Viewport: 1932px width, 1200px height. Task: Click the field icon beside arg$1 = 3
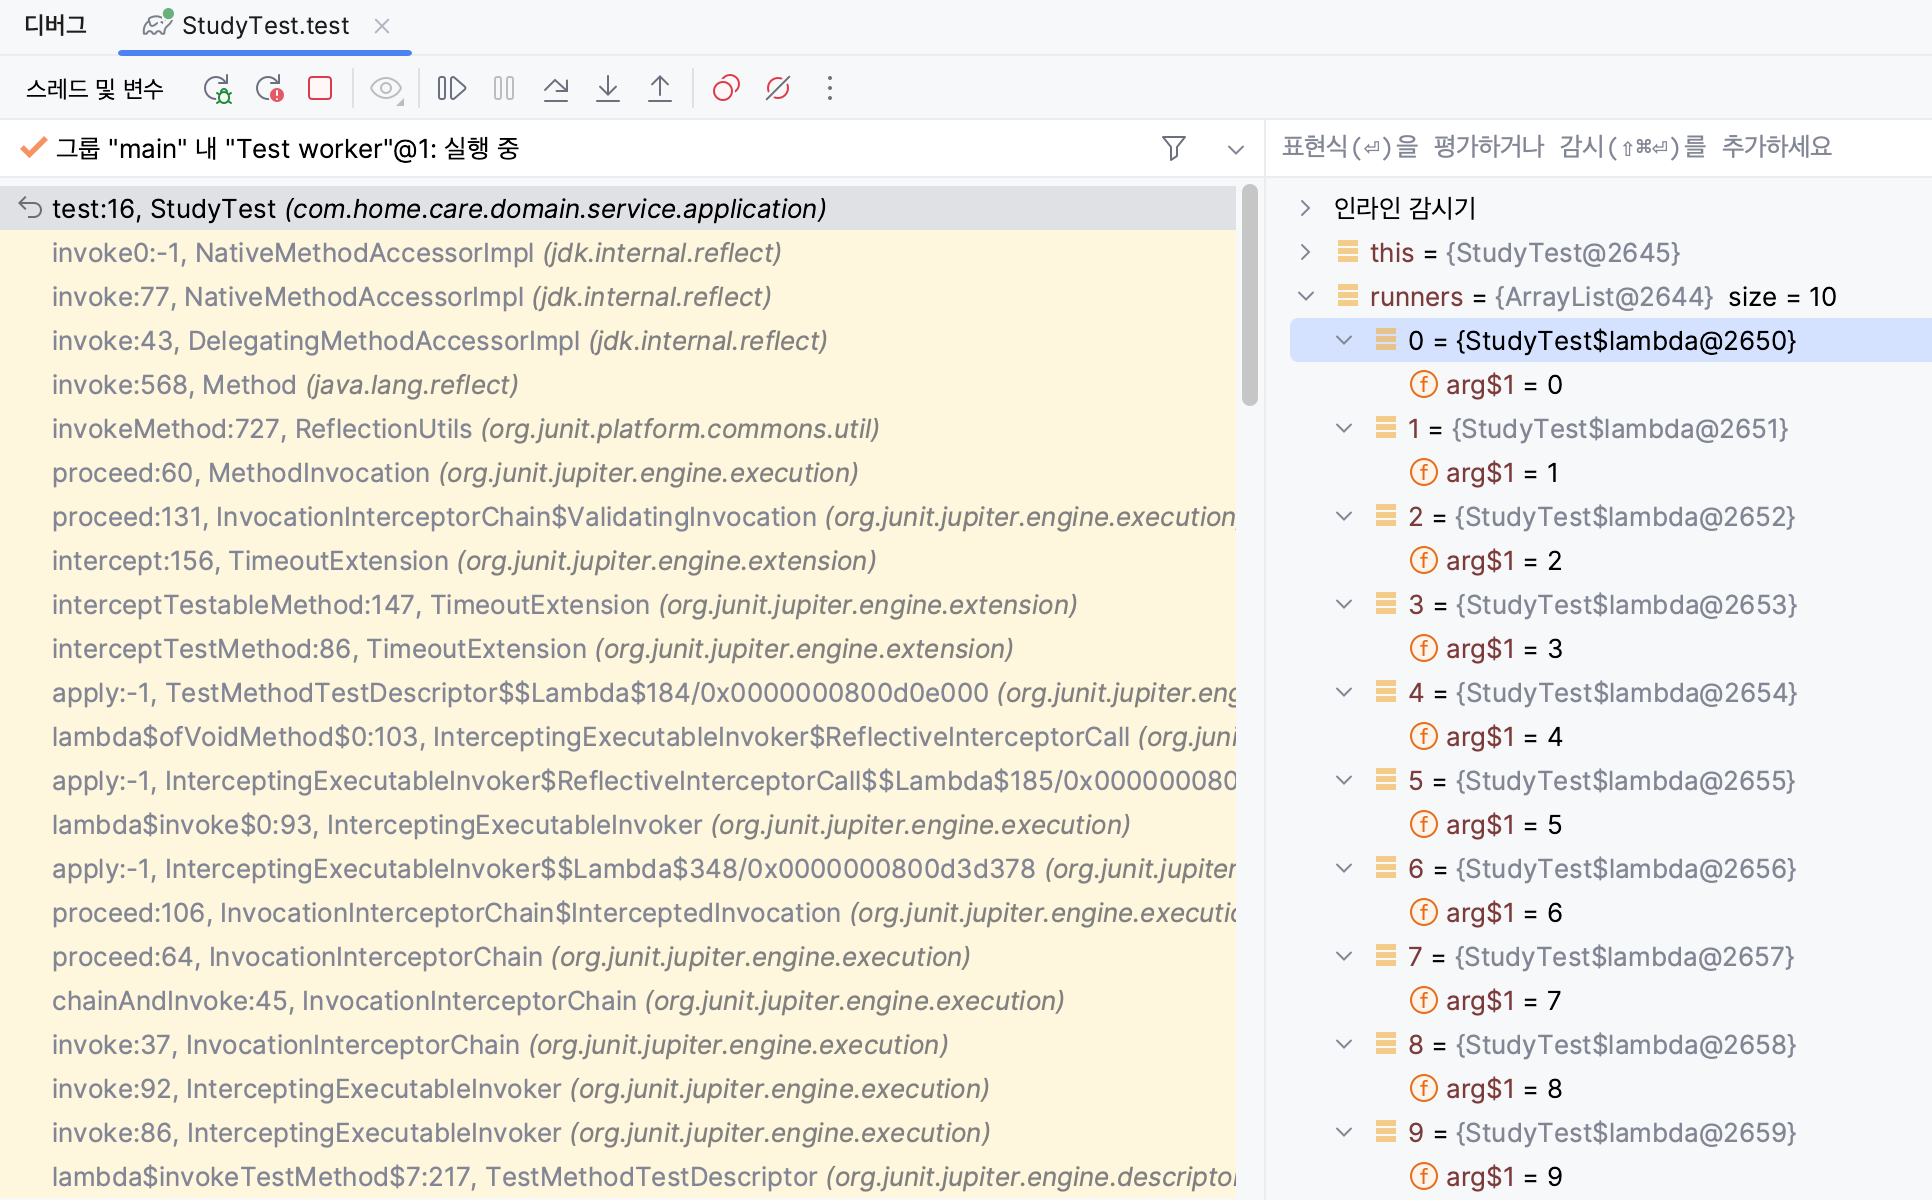pyautogui.click(x=1423, y=648)
